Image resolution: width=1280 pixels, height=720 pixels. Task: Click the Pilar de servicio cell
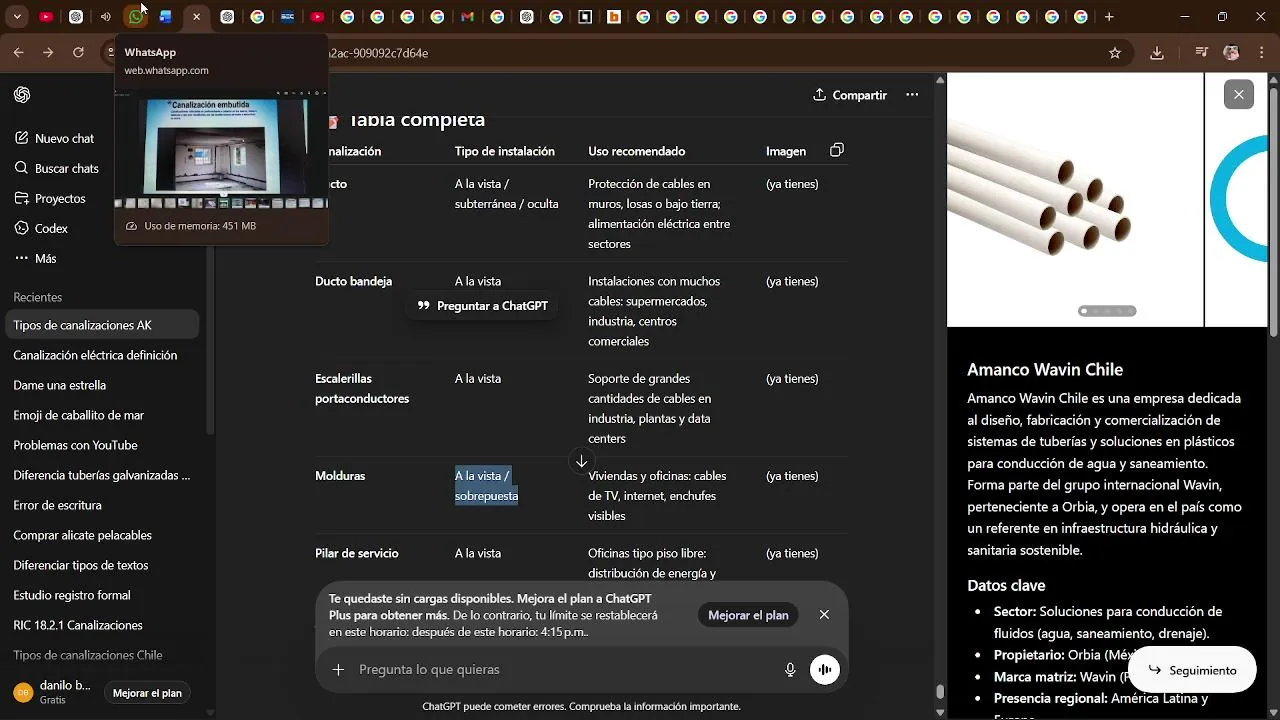pyautogui.click(x=356, y=553)
